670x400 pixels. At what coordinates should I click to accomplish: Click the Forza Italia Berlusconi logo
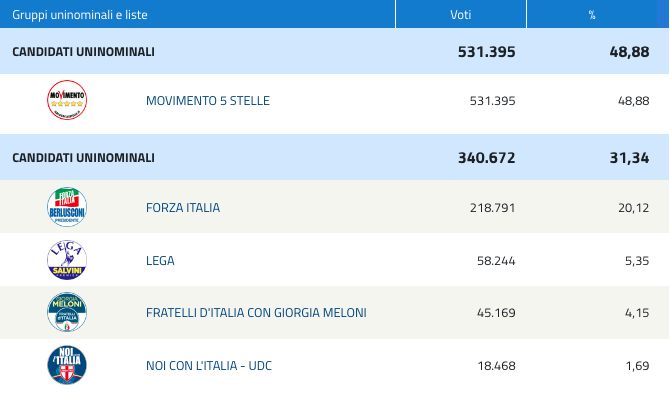click(x=67, y=207)
